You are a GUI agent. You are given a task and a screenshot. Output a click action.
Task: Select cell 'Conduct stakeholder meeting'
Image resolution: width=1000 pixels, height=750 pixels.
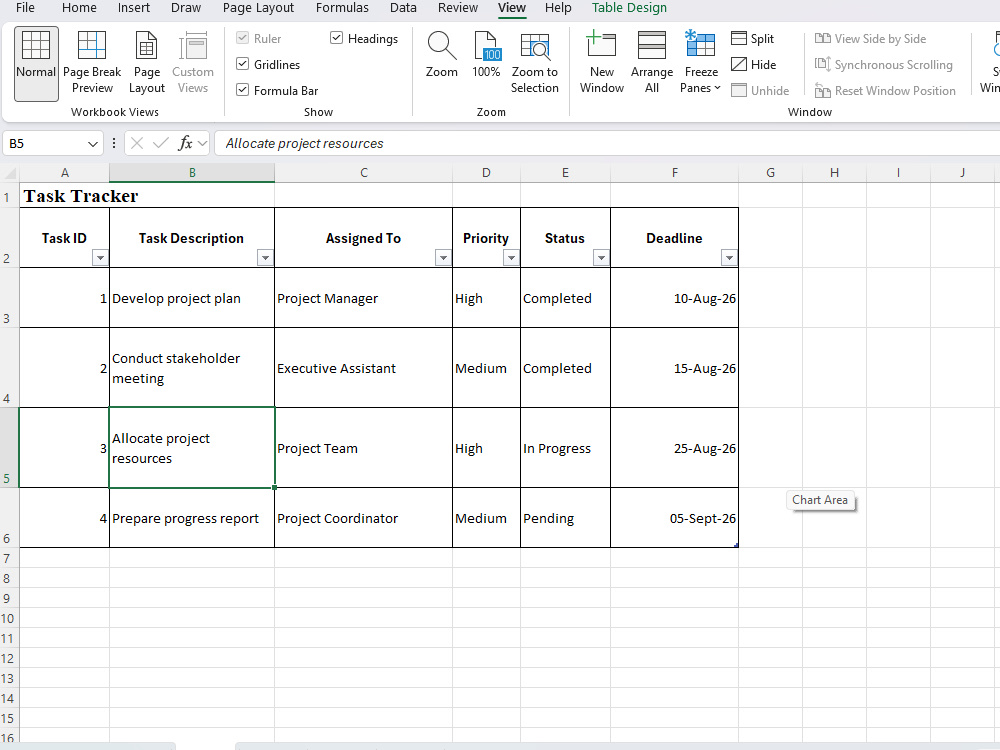pyautogui.click(x=192, y=368)
